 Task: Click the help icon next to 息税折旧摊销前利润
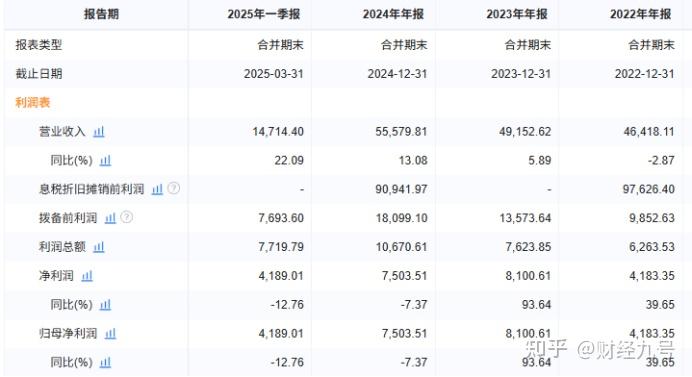pyautogui.click(x=174, y=188)
